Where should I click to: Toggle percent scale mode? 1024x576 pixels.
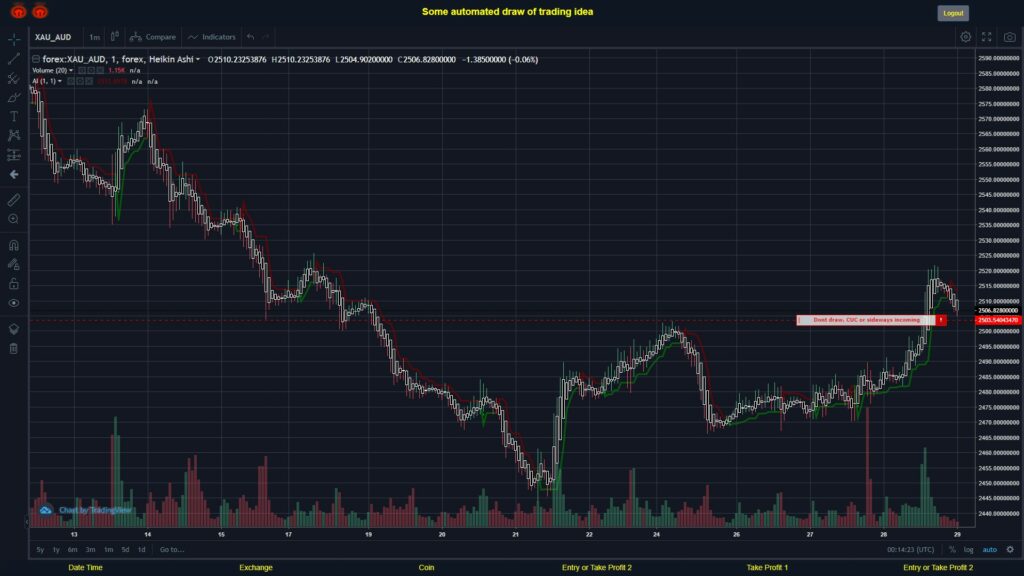(952, 550)
